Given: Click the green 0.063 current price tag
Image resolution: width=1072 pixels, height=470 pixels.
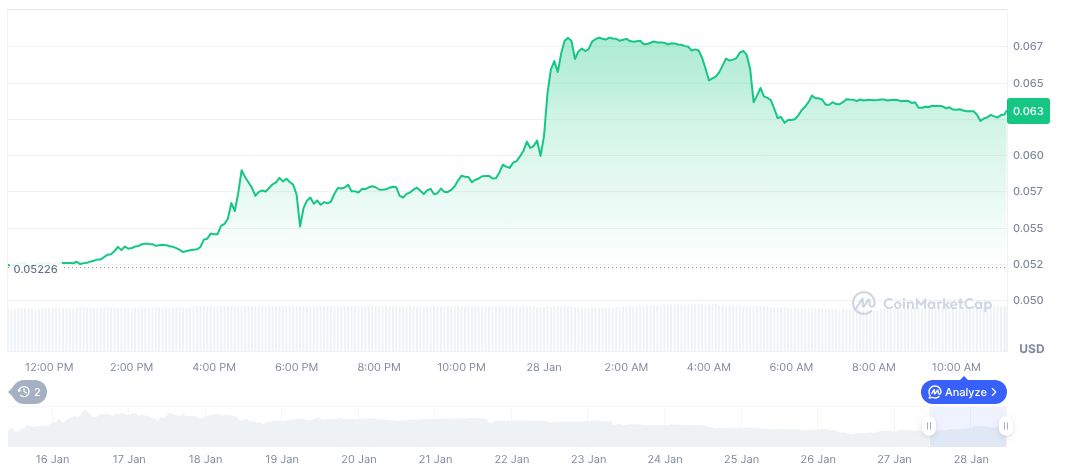Looking at the screenshot, I should tap(1027, 111).
